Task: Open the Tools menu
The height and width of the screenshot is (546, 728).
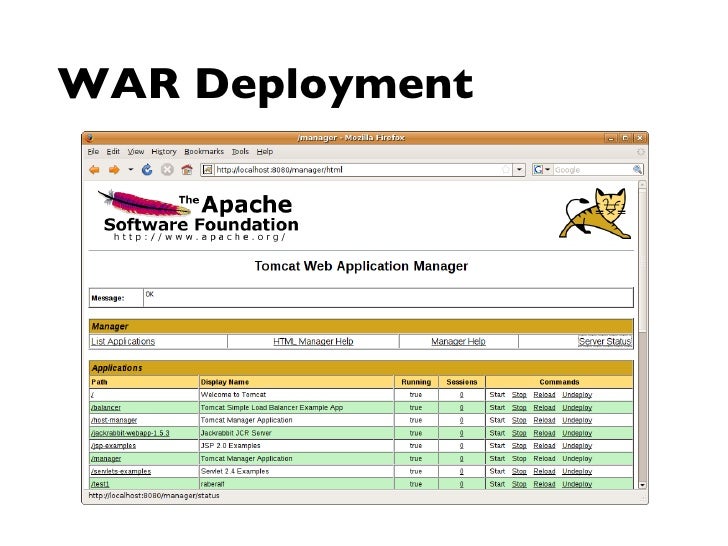Action: point(240,152)
